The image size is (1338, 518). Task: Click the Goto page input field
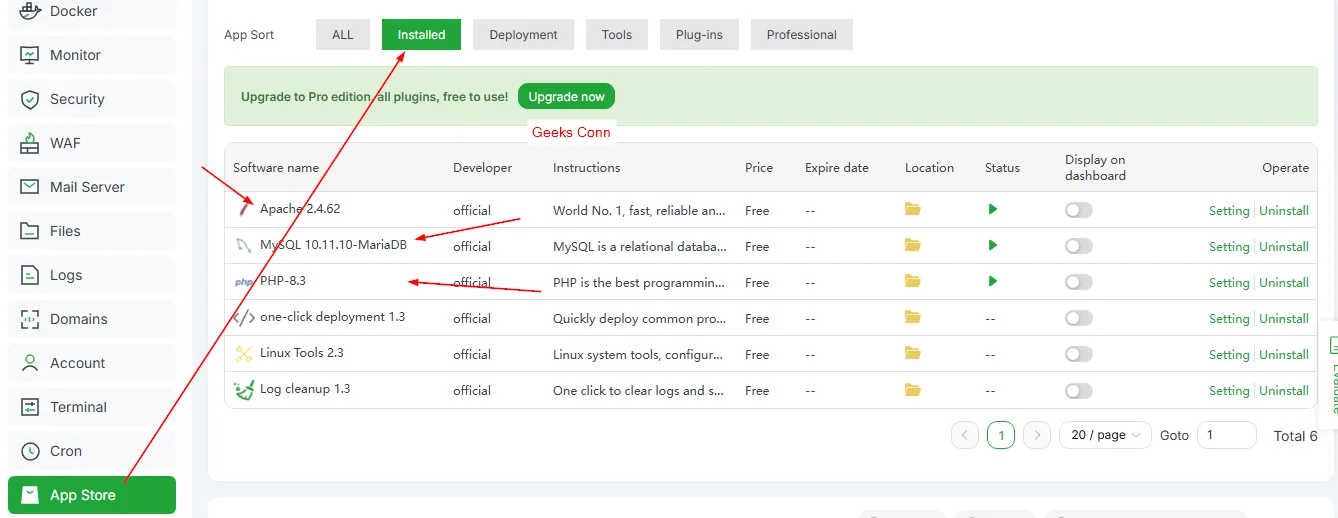pyautogui.click(x=1227, y=435)
